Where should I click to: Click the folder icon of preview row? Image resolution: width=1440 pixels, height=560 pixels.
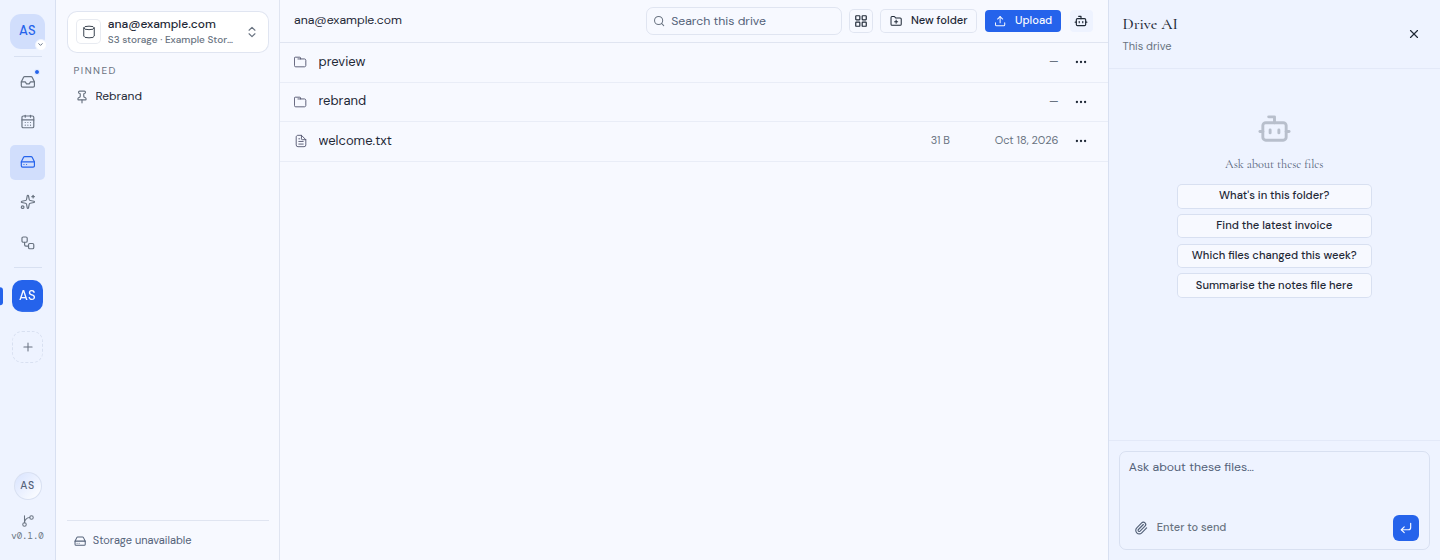pos(300,62)
